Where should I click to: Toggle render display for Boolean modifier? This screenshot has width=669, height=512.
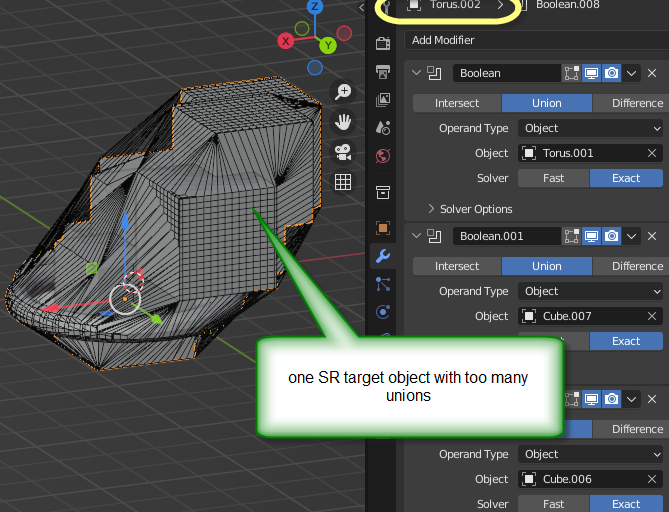point(611,73)
